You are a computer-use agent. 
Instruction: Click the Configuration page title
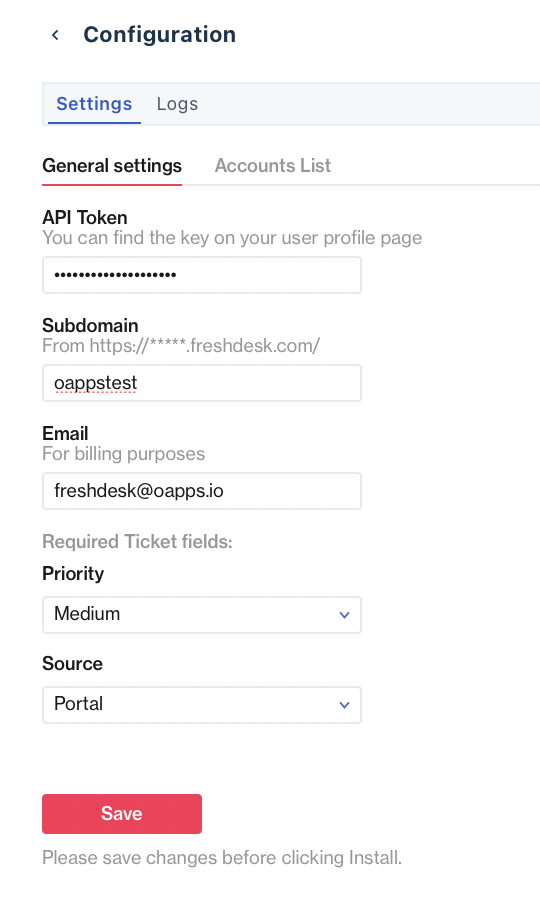click(160, 35)
